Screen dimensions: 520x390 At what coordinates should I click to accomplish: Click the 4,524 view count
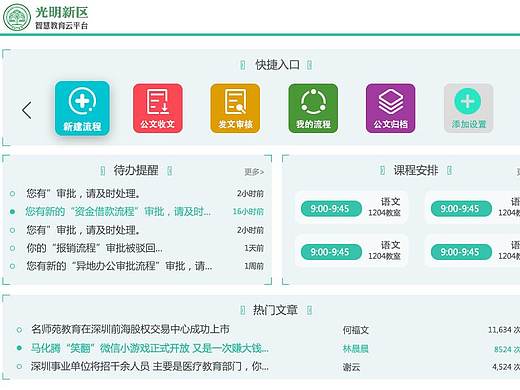tap(506, 367)
